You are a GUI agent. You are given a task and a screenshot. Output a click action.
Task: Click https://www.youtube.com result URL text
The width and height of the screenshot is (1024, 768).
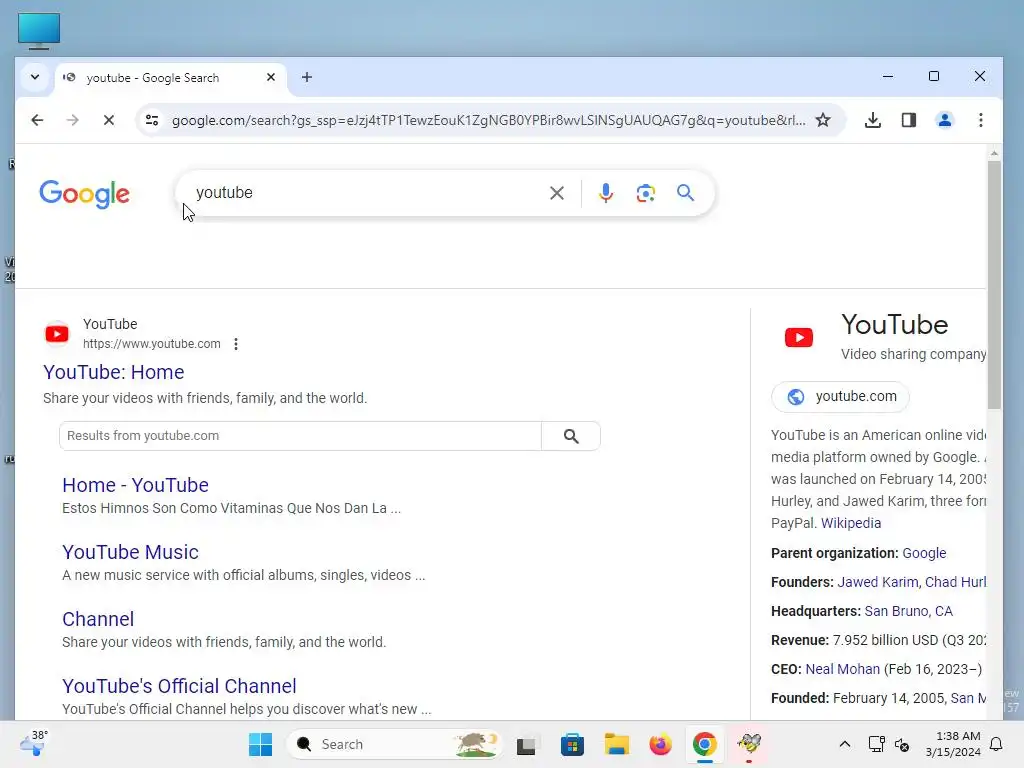click(152, 344)
